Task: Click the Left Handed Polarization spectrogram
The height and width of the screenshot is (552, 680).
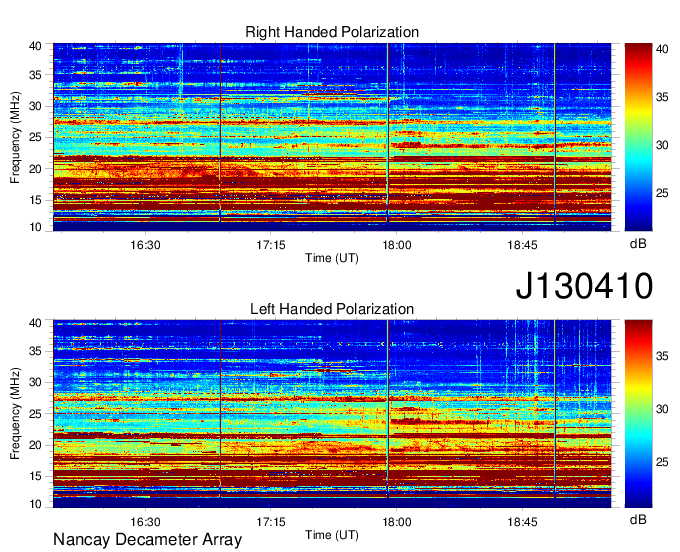Action: click(332, 414)
